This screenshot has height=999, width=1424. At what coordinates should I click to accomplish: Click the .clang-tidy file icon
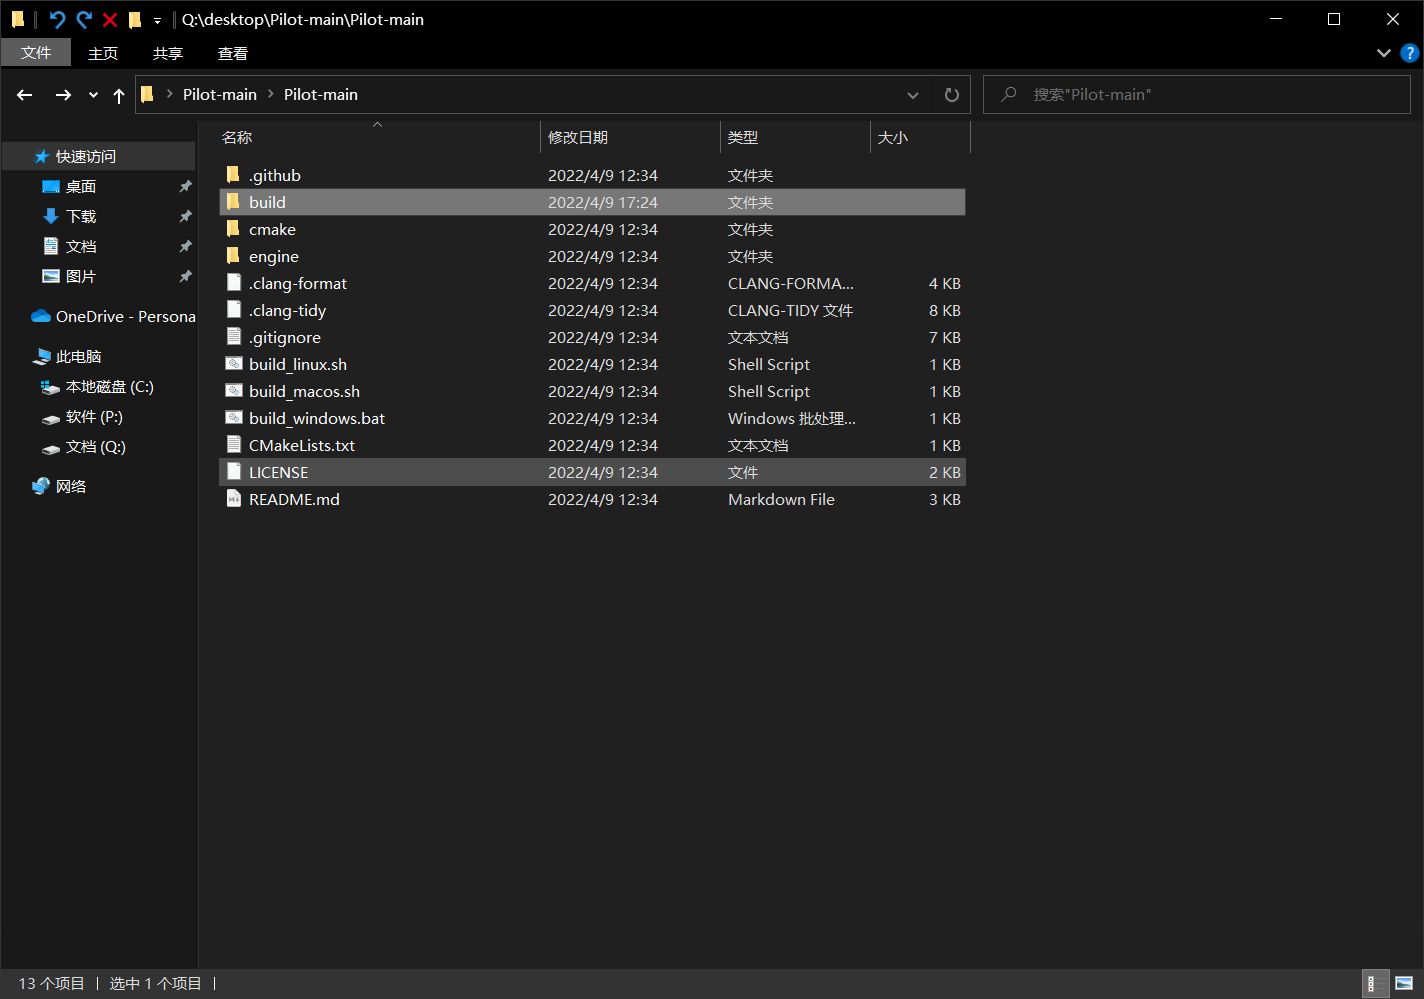pos(234,310)
